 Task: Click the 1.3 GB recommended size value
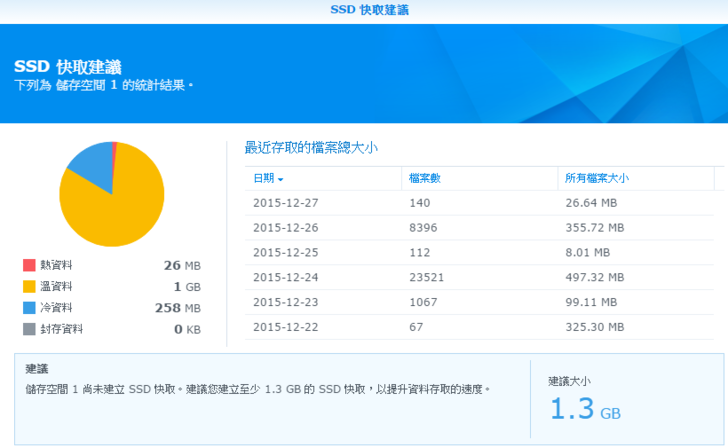(x=585, y=410)
